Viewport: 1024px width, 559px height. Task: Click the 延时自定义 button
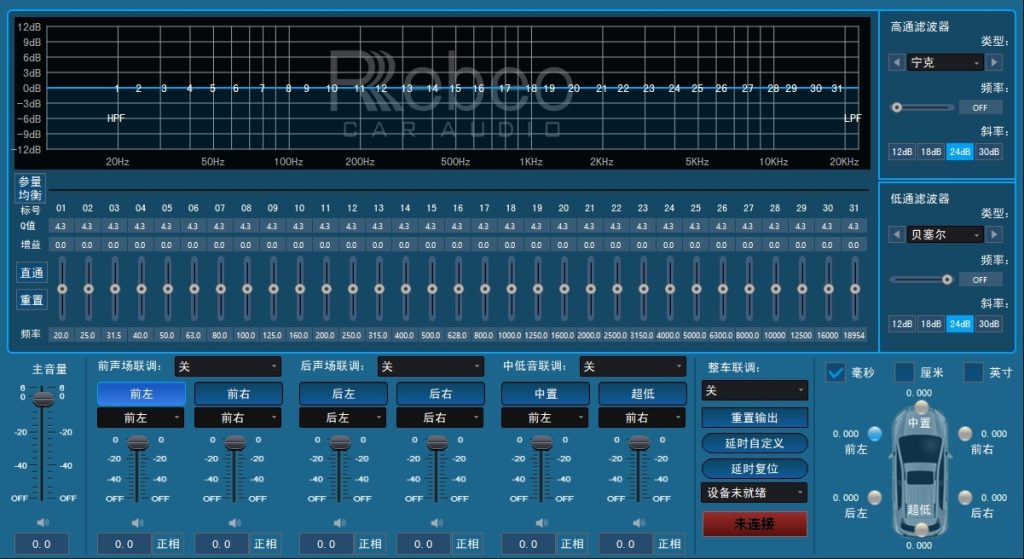pos(754,443)
